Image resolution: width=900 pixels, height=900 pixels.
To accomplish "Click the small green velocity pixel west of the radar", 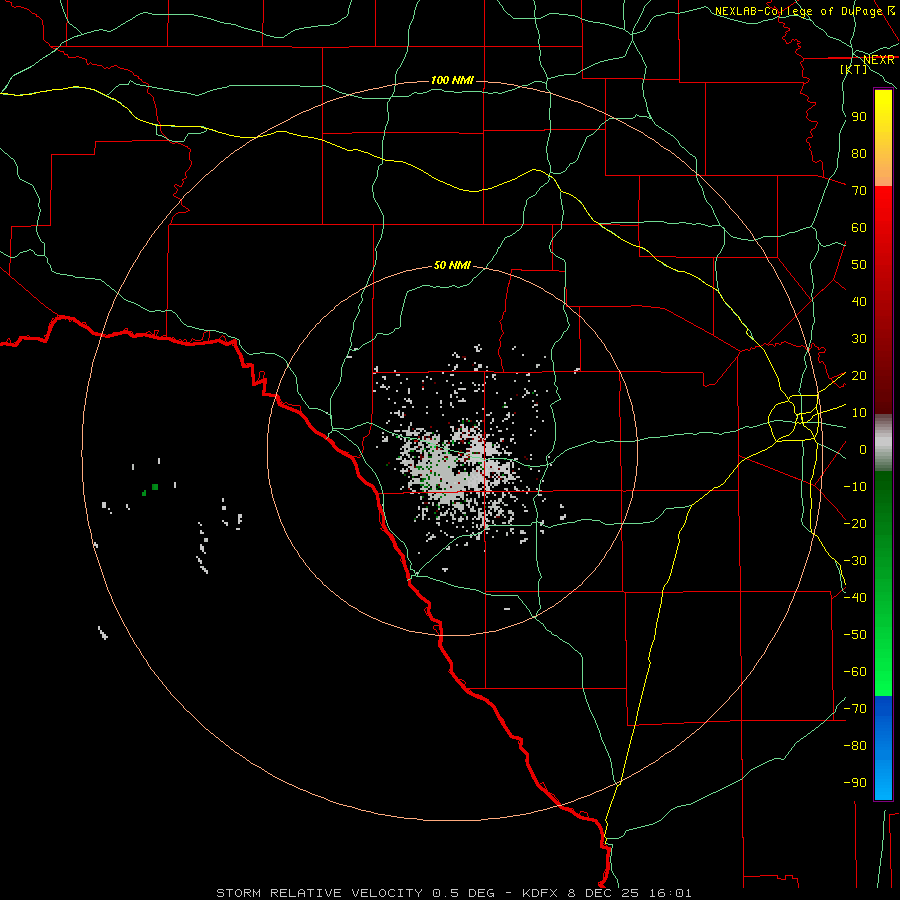I will [x=155, y=487].
